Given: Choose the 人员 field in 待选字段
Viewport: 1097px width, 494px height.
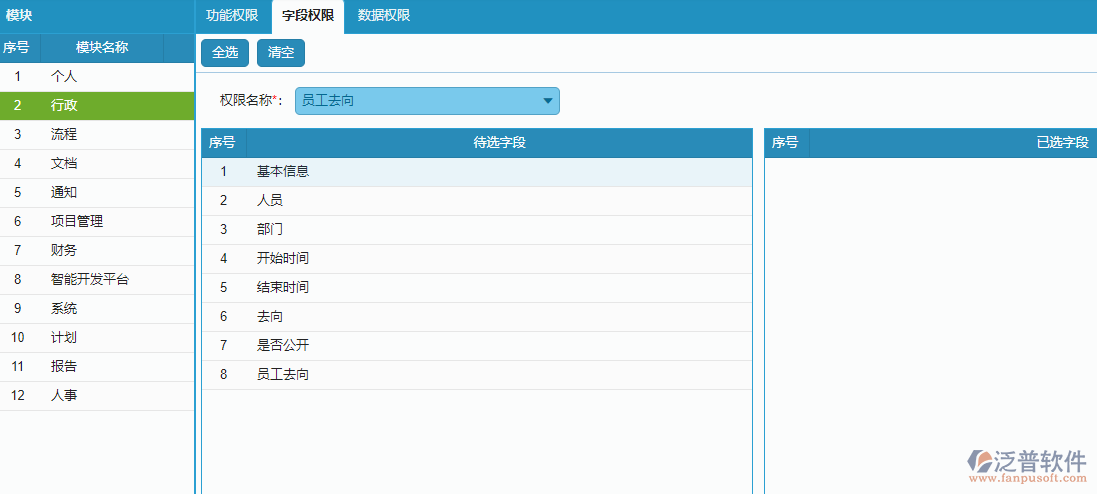Looking at the screenshot, I should [477, 201].
